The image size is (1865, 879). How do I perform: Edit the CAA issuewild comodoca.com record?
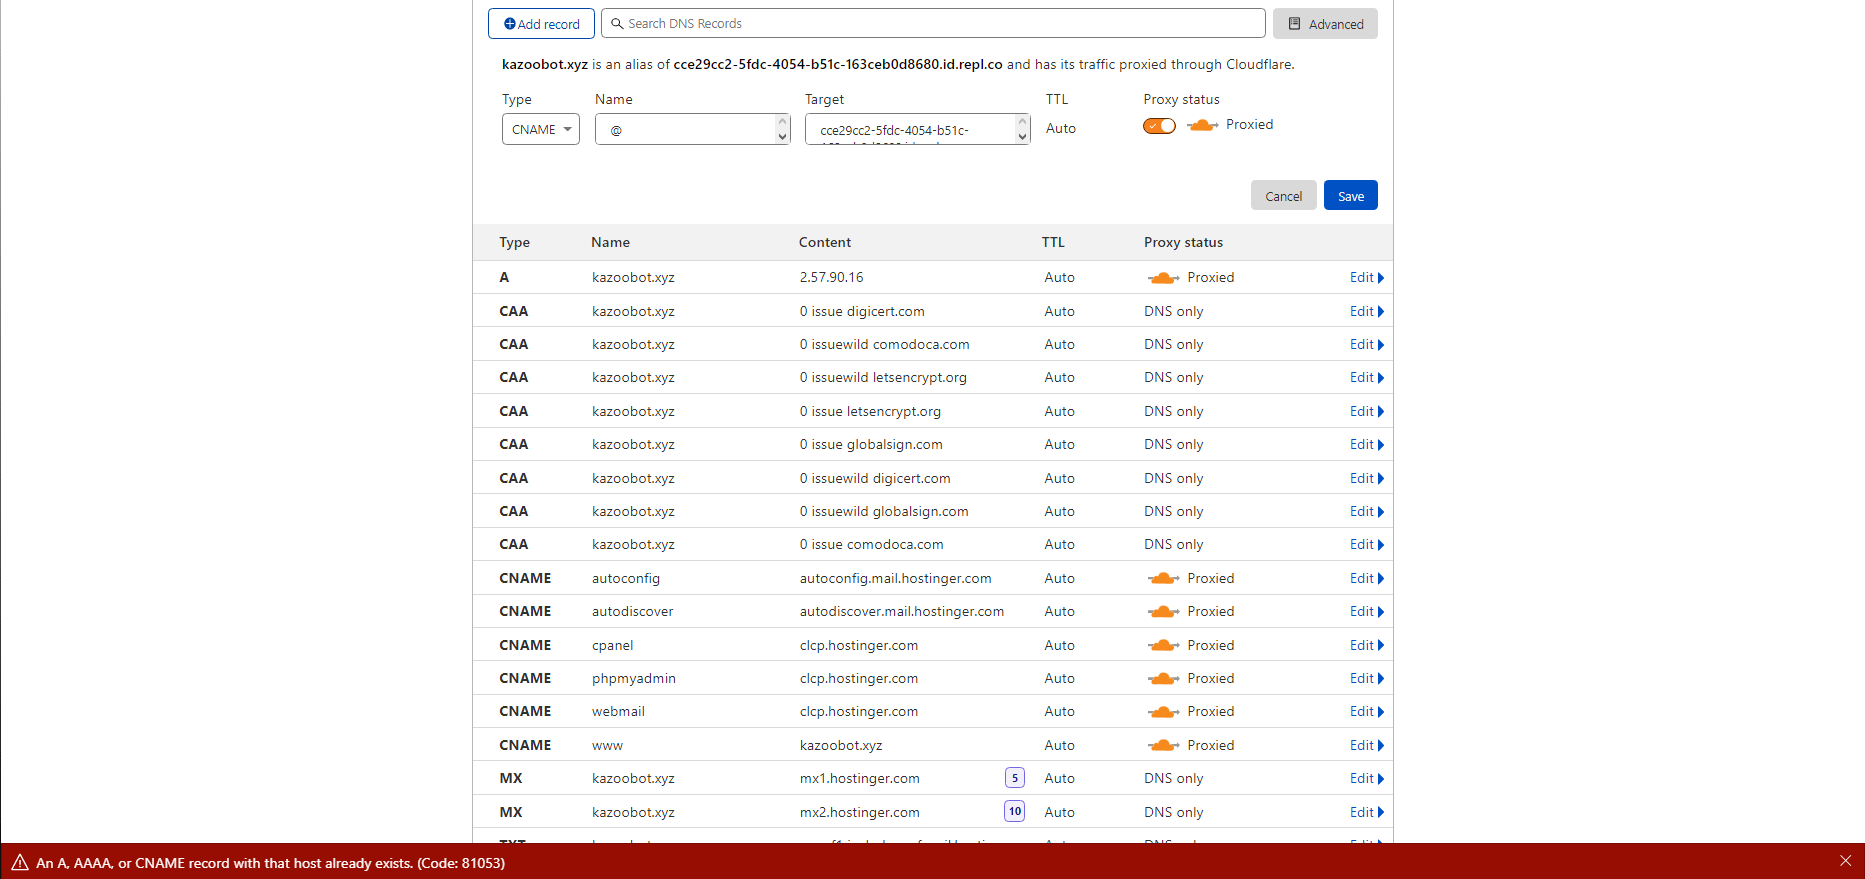point(1366,344)
